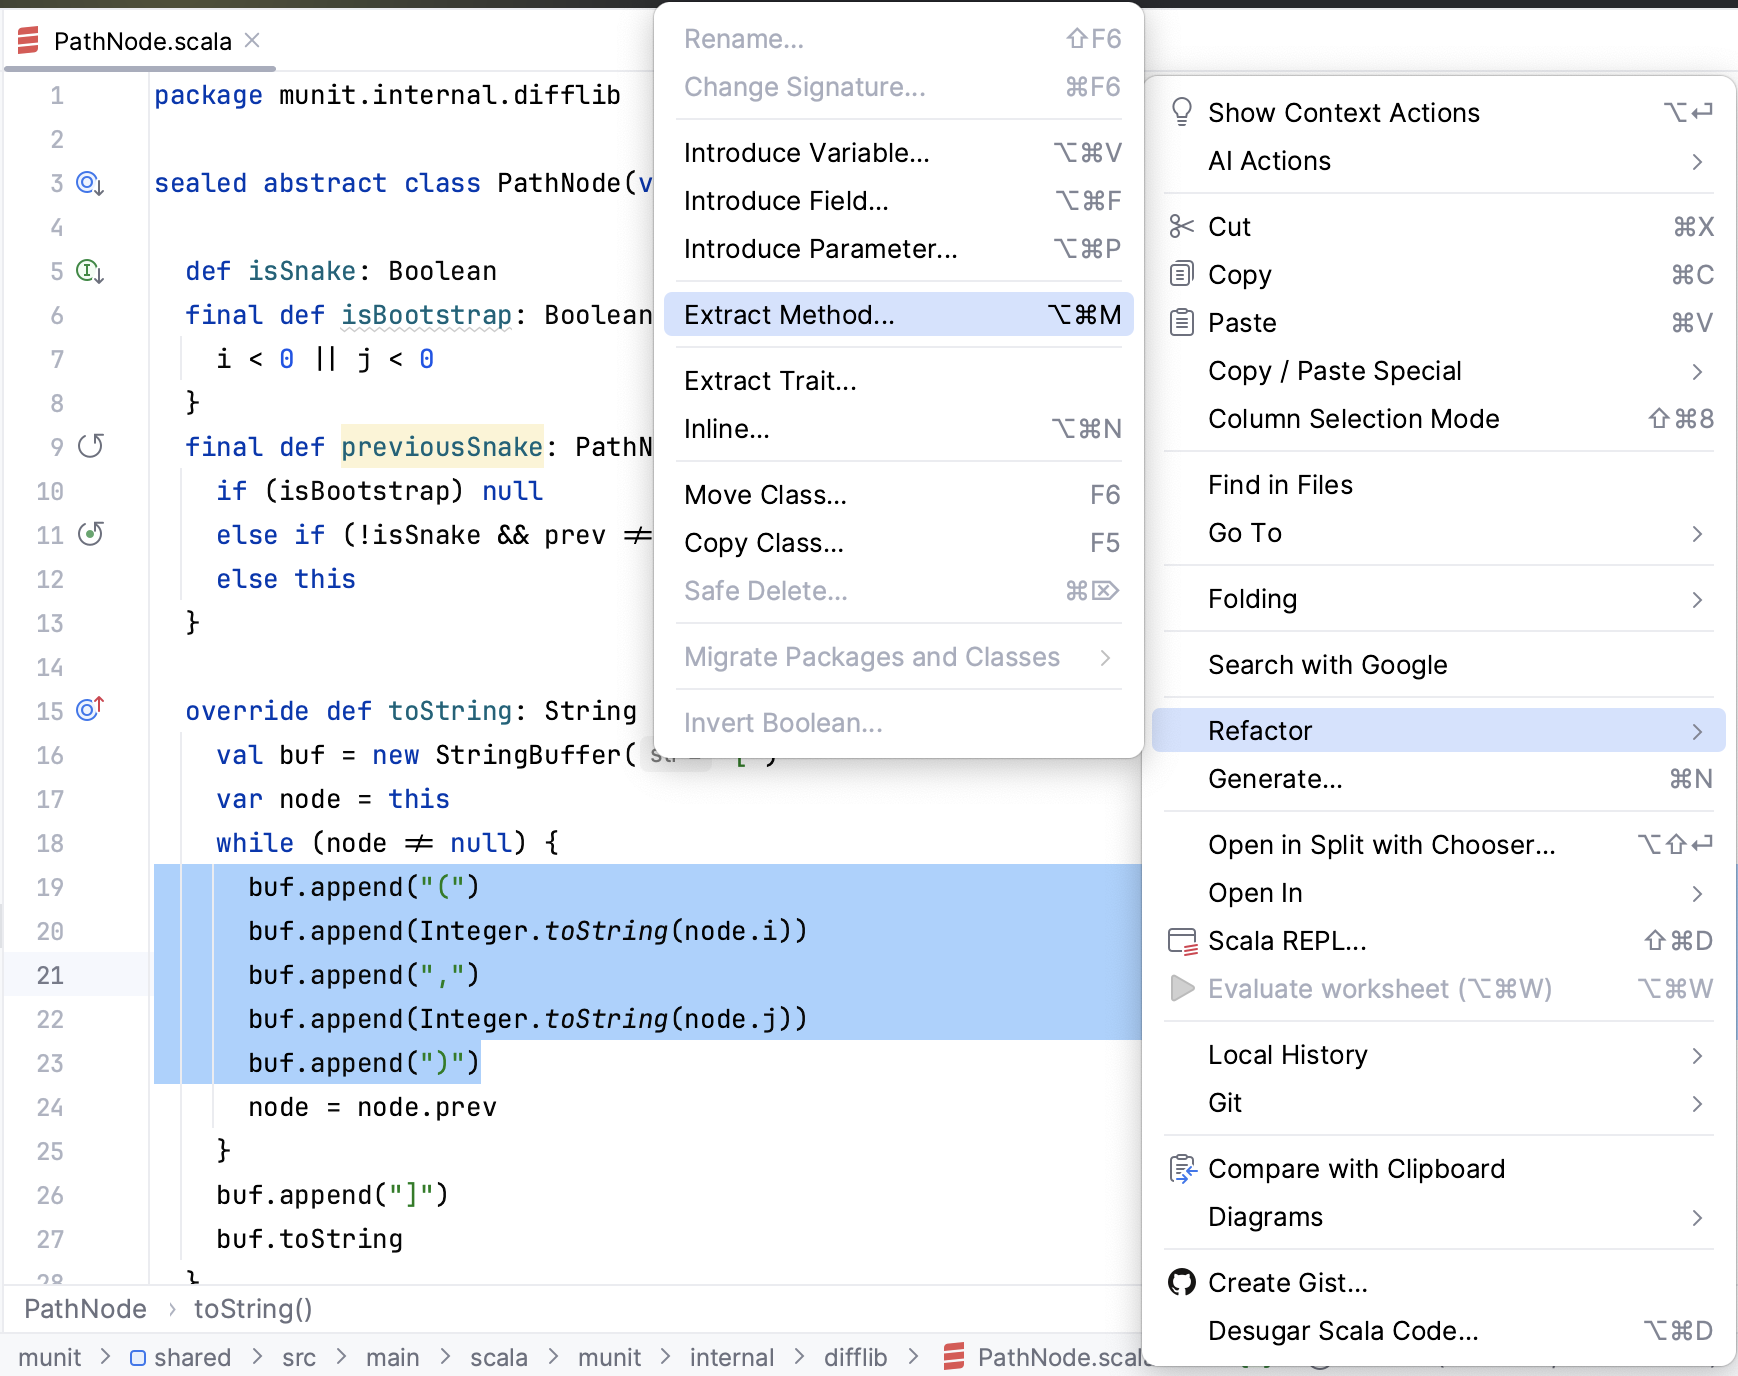
Task: Click the scissors Cut icon
Action: tap(1182, 227)
